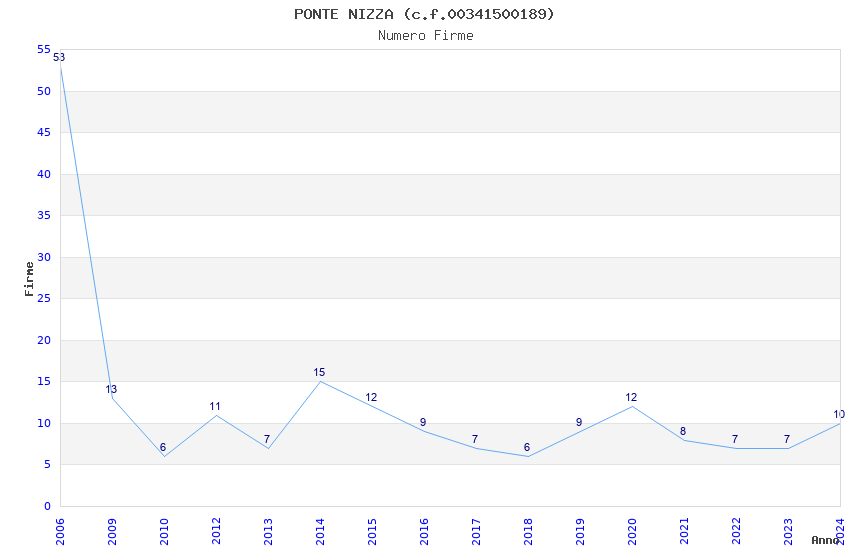Click the 2010 year label on x-axis
The width and height of the screenshot is (850, 550).
coord(164,531)
